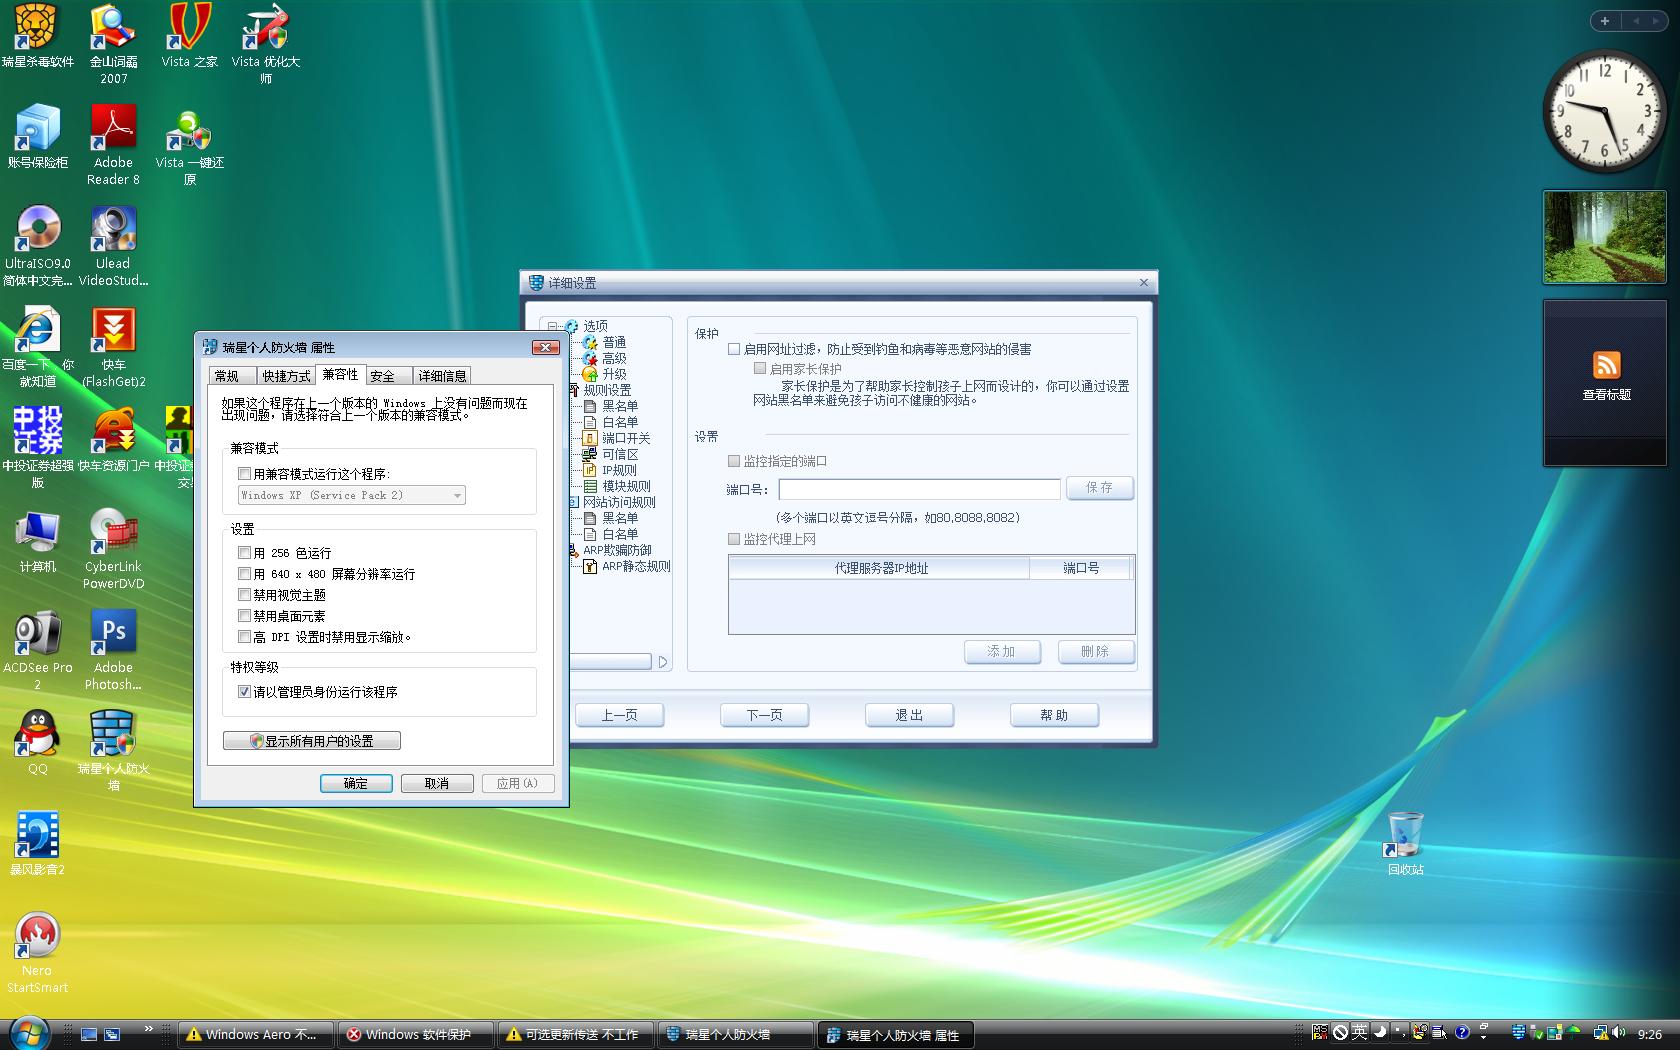Uncheck 请以管理员身份运行该程序 checkbox
The image size is (1680, 1050).
pyautogui.click(x=244, y=692)
